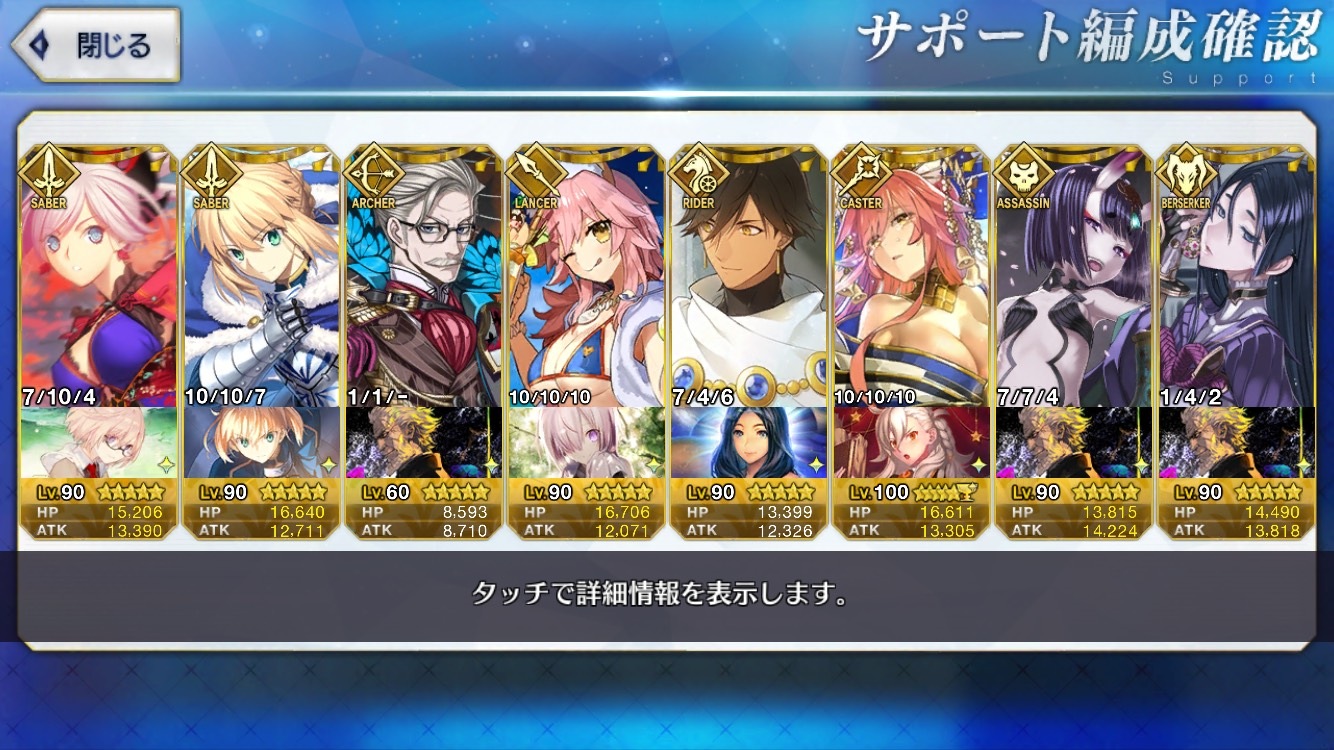This screenshot has width=1334, height=750.
Task: Tap the 閉じる close button
Action: click(94, 45)
